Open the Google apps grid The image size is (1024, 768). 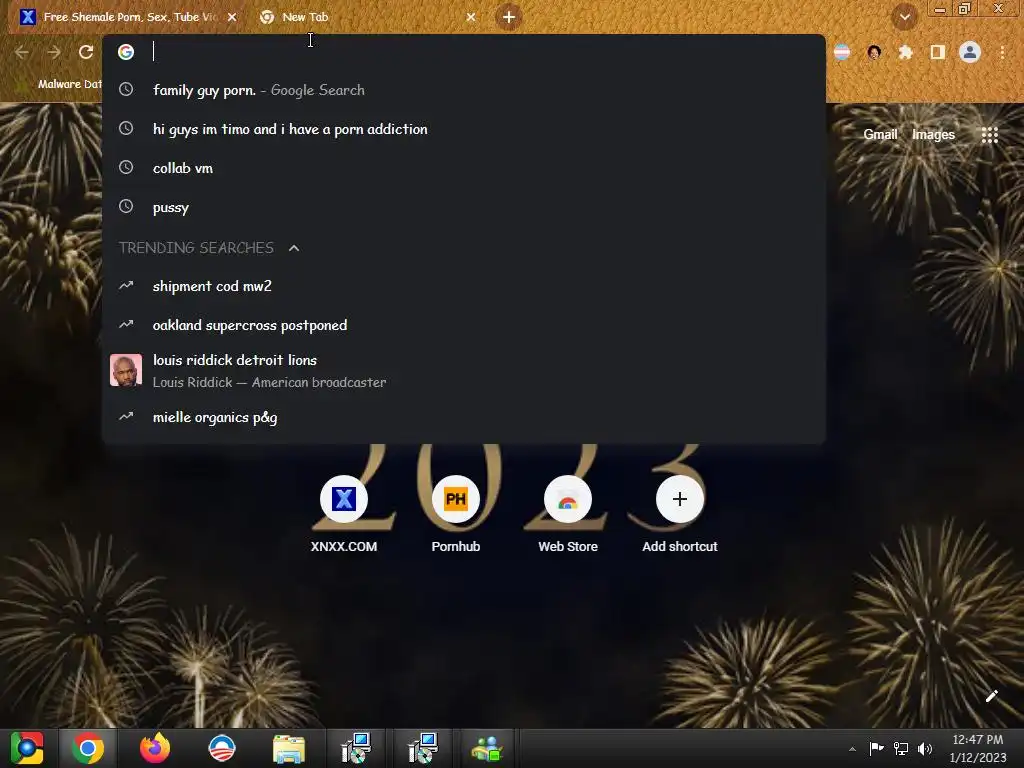[x=989, y=135]
